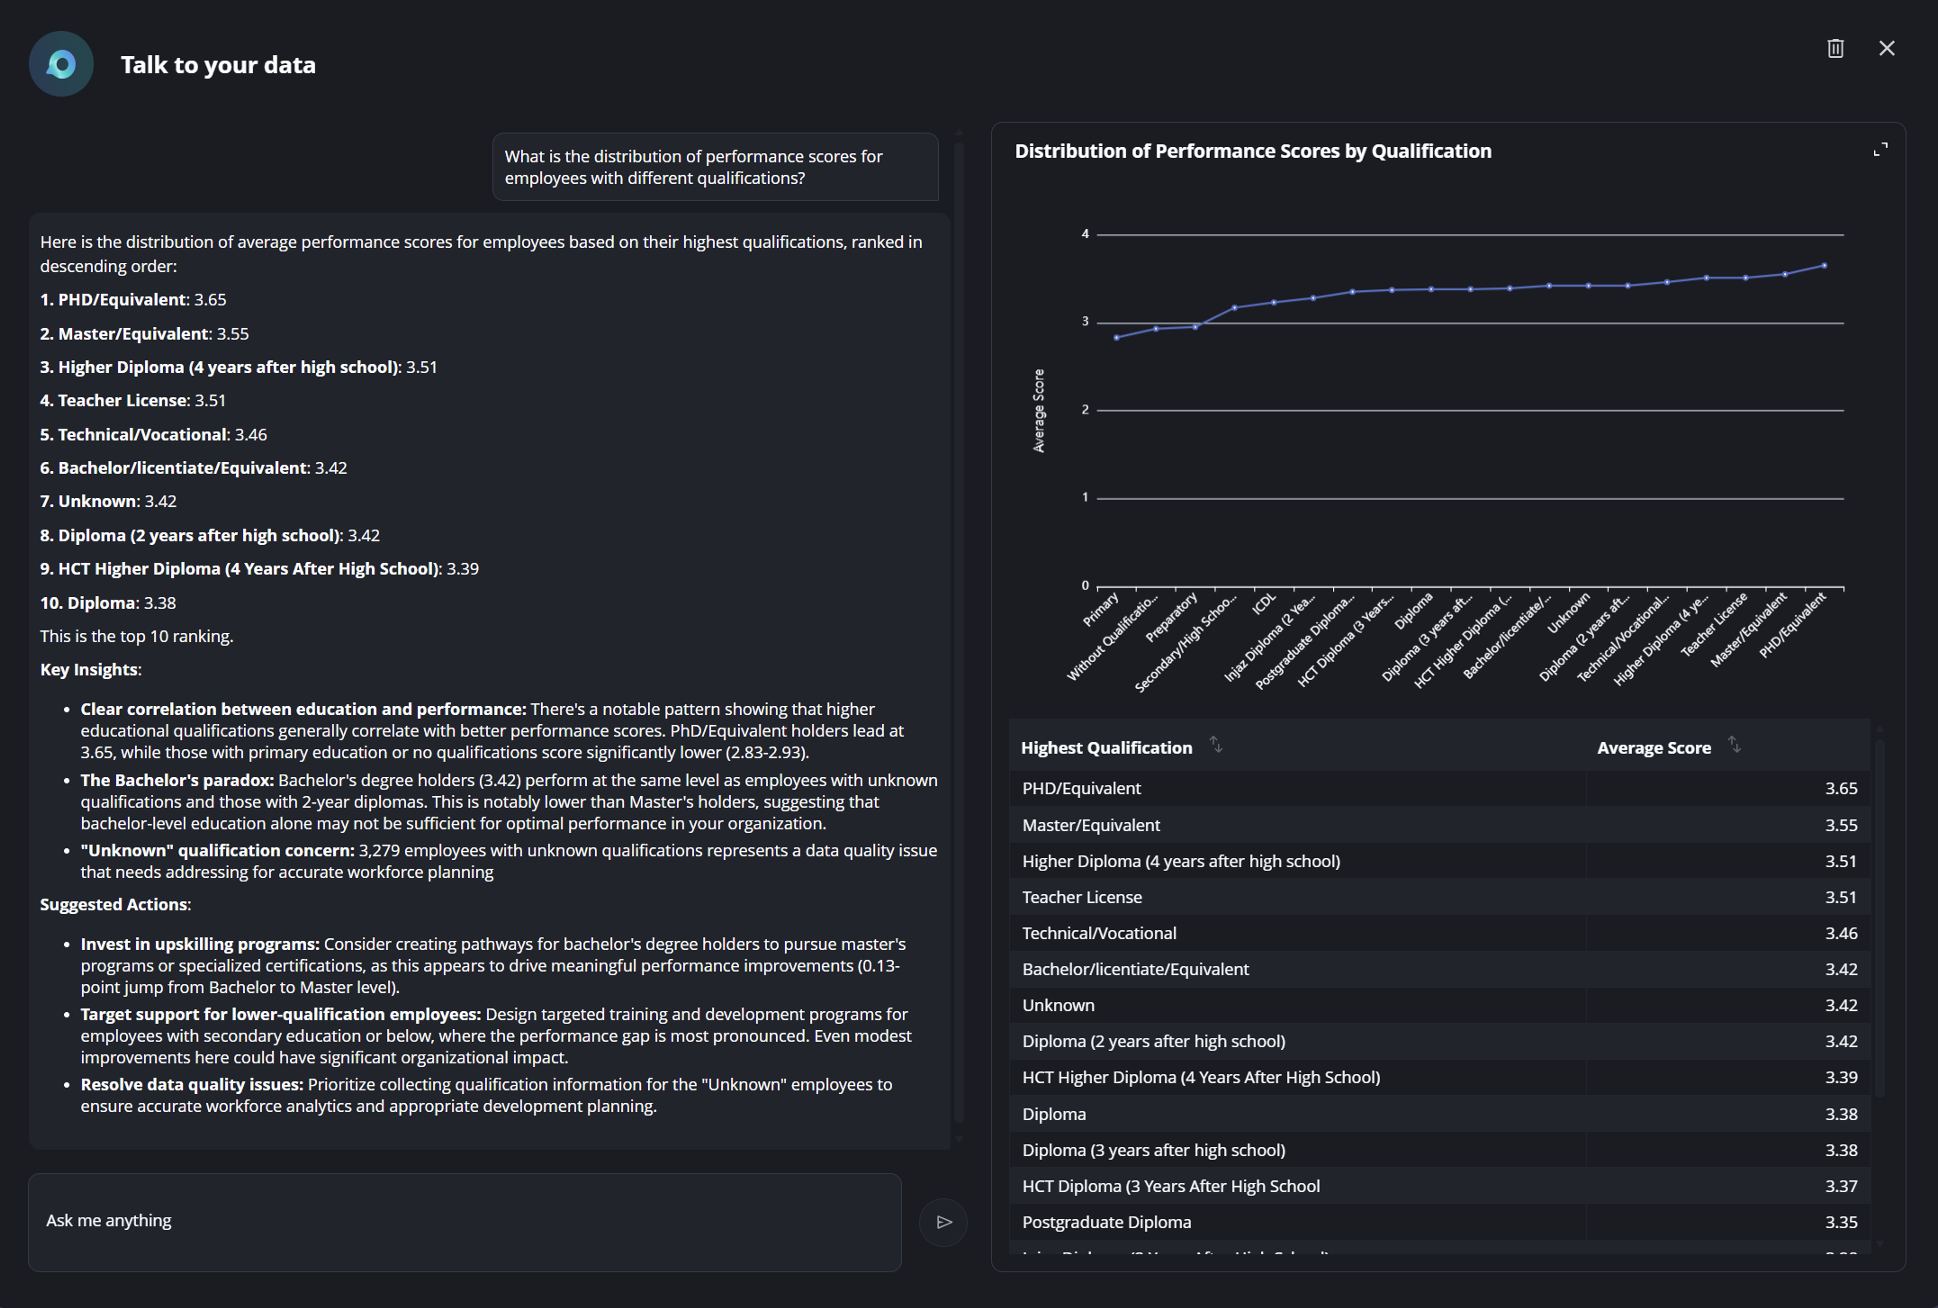
Task: Click the assistant logo avatar icon
Action: pyautogui.click(x=61, y=65)
